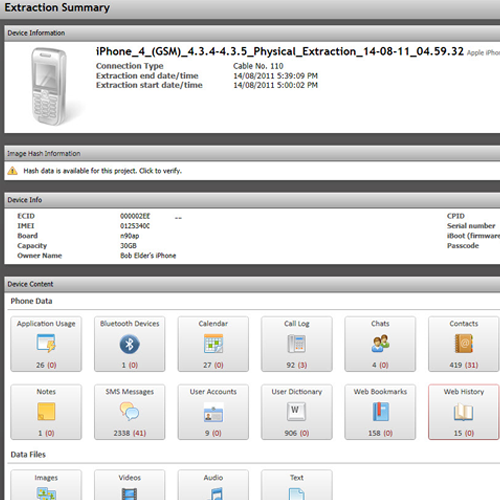Open the Chats people icon
The image size is (500, 500).
380,344
